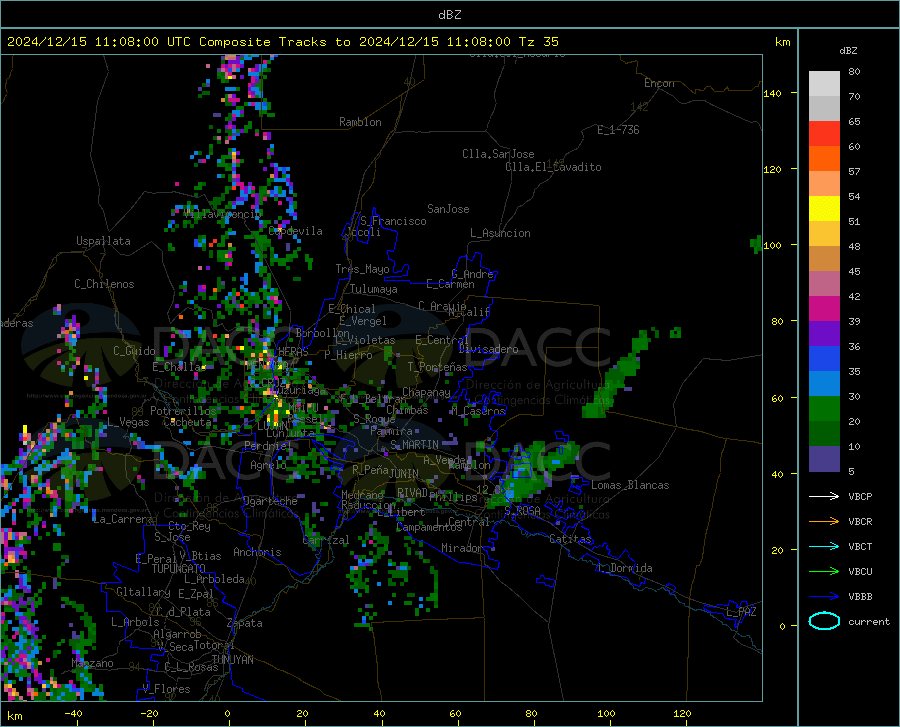Click the Catitas map label
Image resolution: width=900 pixels, height=727 pixels.
coord(571,539)
